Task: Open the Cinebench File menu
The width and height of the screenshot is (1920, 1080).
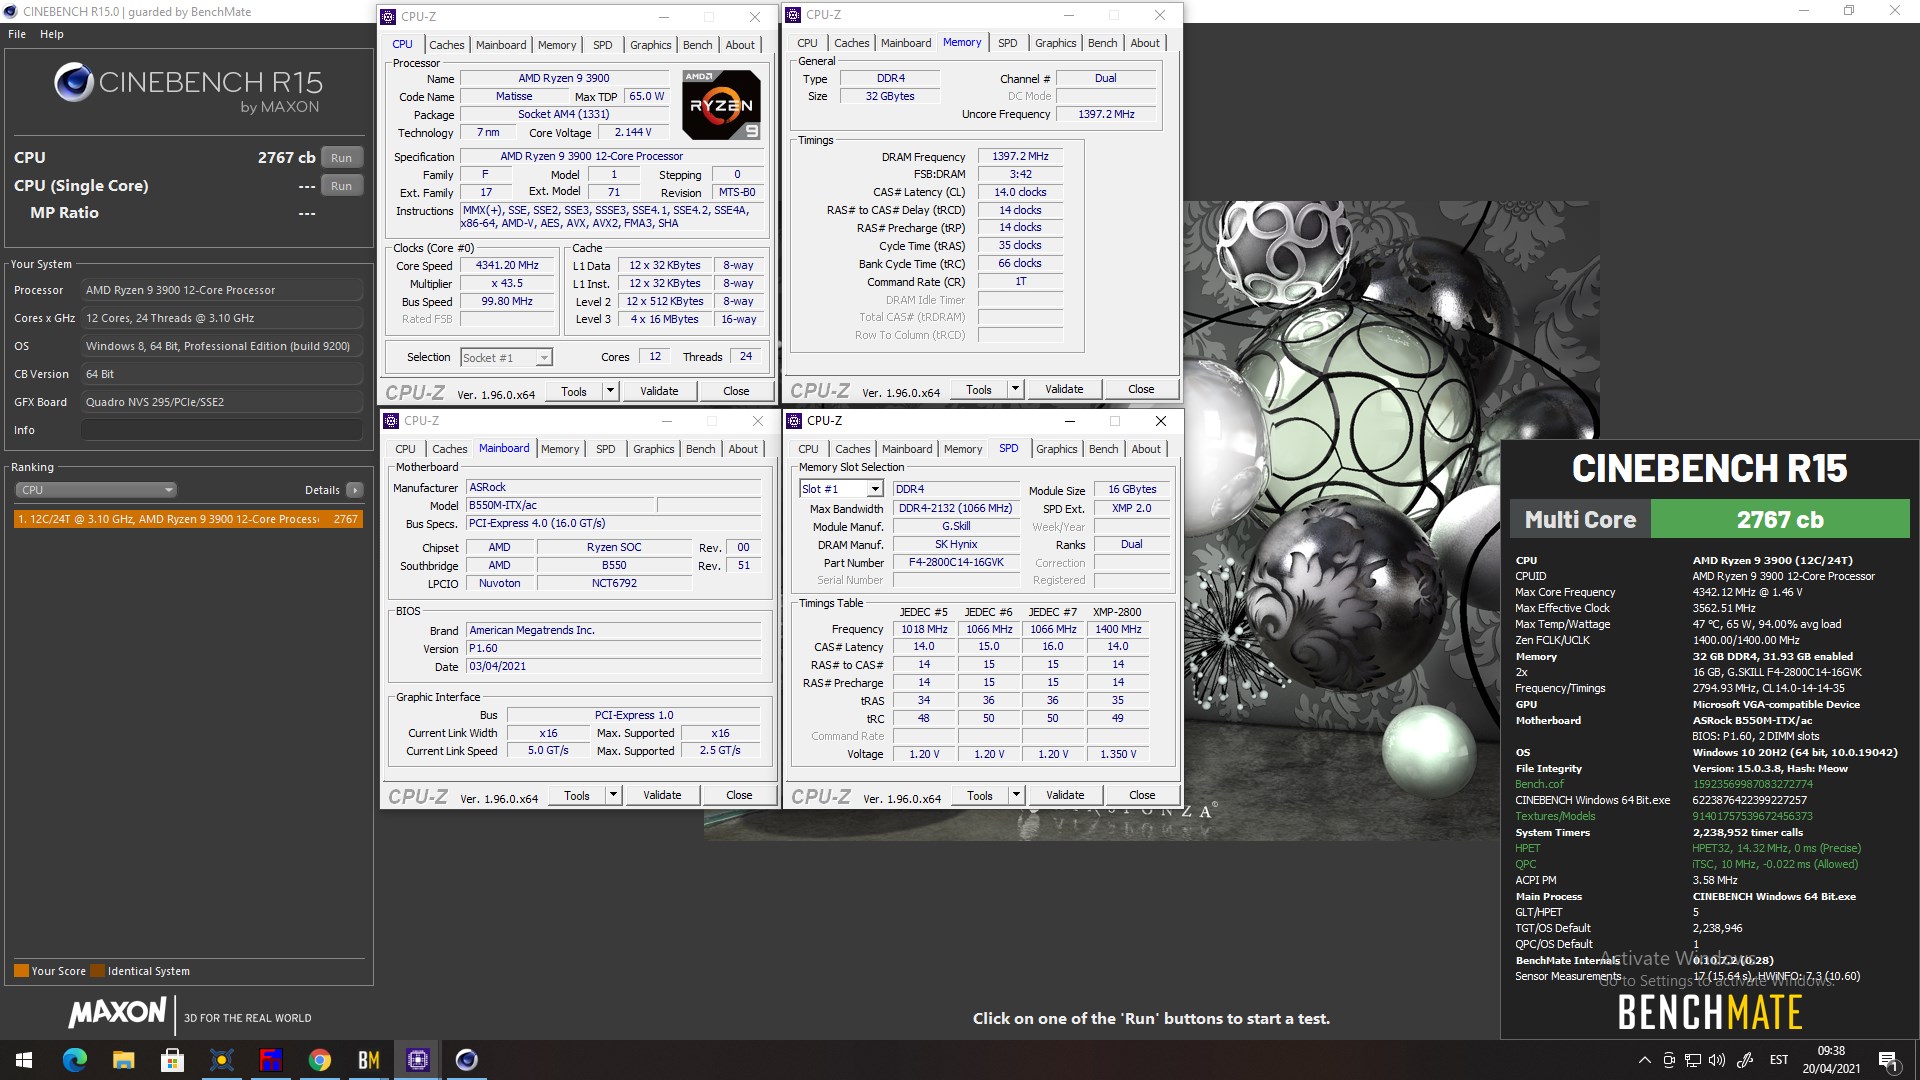Action: point(17,34)
